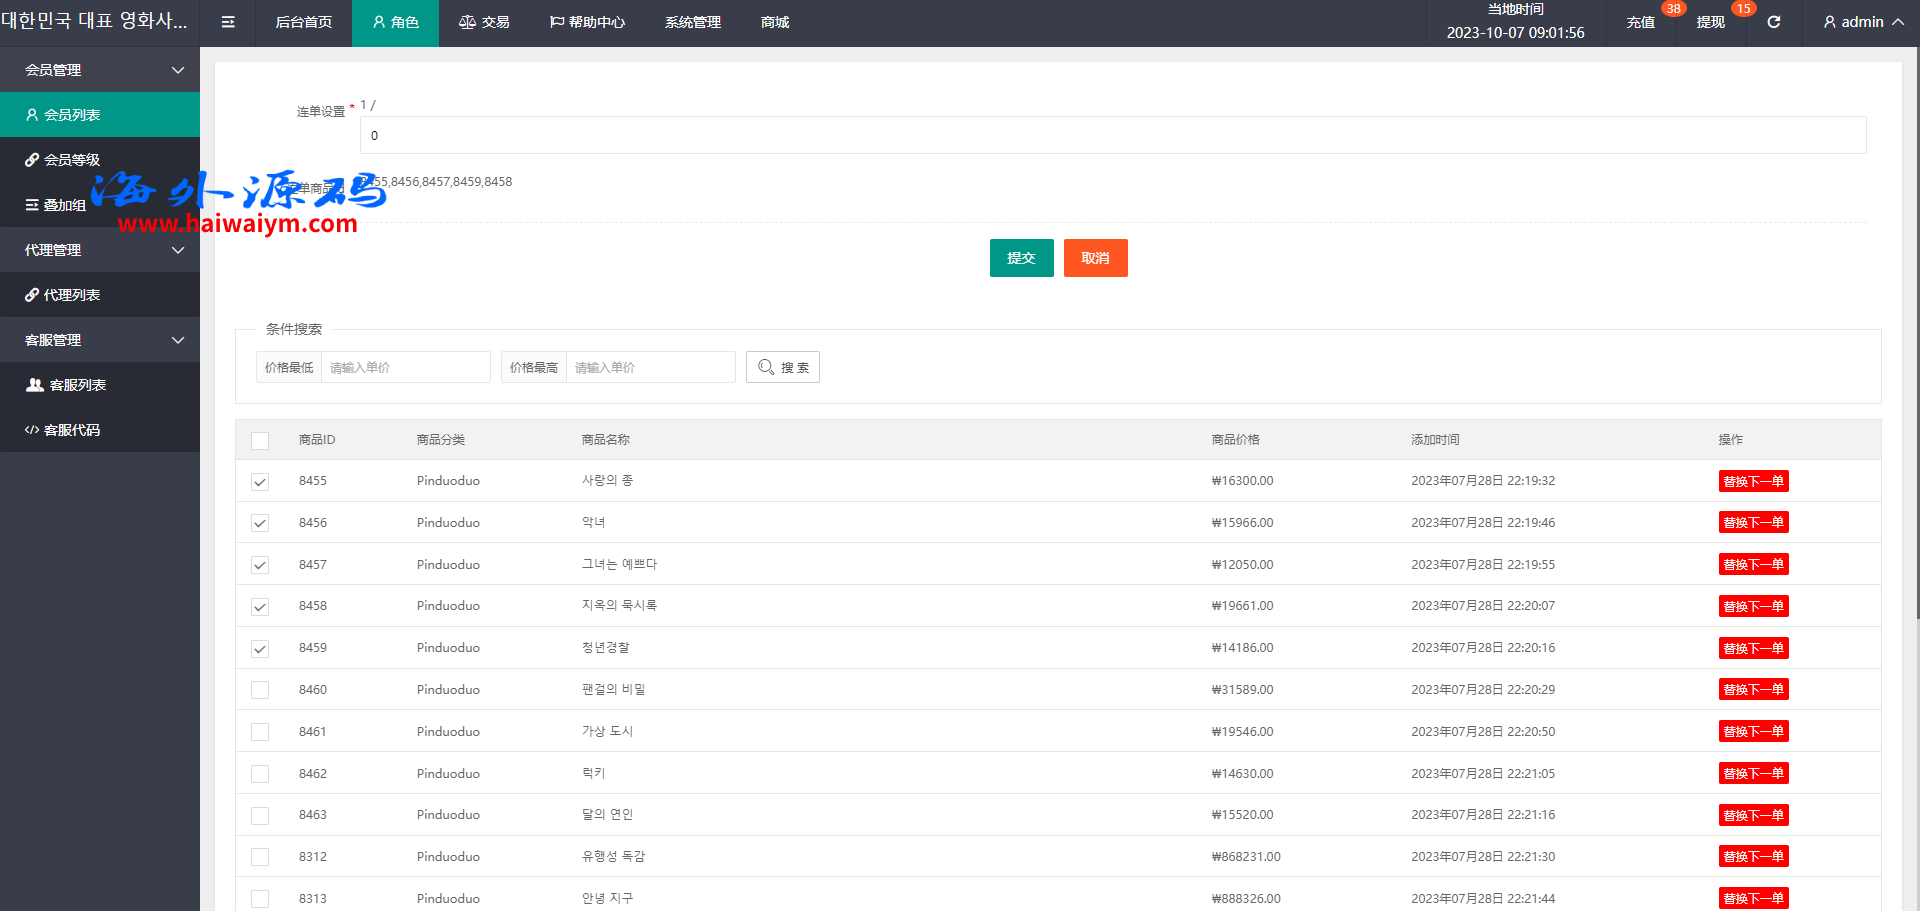This screenshot has height=911, width=1920.
Task: Click the magnifier 搜索 search button
Action: pyautogui.click(x=783, y=367)
